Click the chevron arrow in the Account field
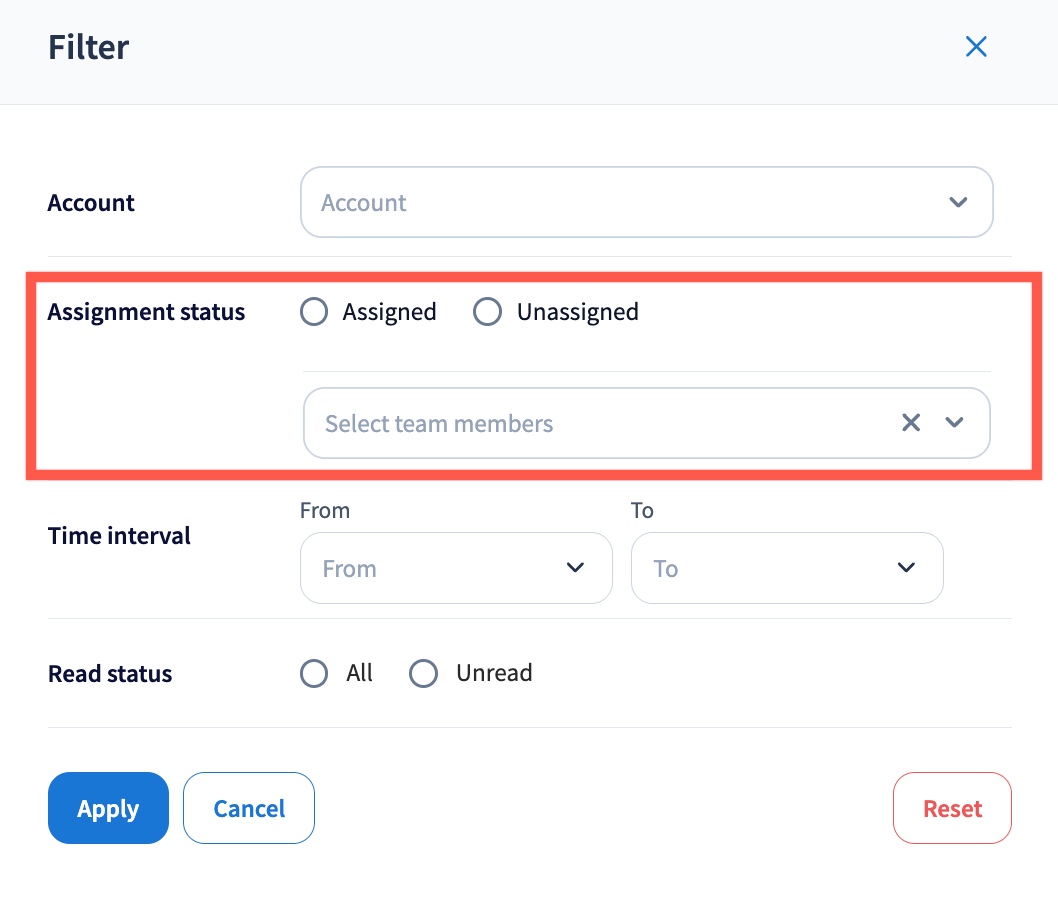 958,202
